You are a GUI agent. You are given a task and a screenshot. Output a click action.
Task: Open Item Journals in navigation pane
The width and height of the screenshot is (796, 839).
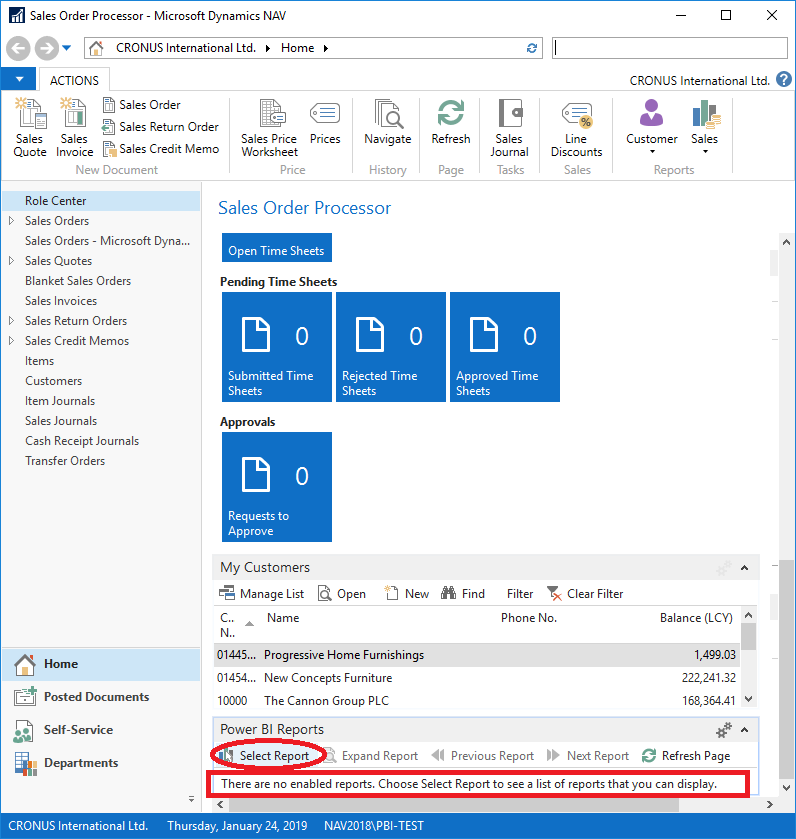[60, 401]
